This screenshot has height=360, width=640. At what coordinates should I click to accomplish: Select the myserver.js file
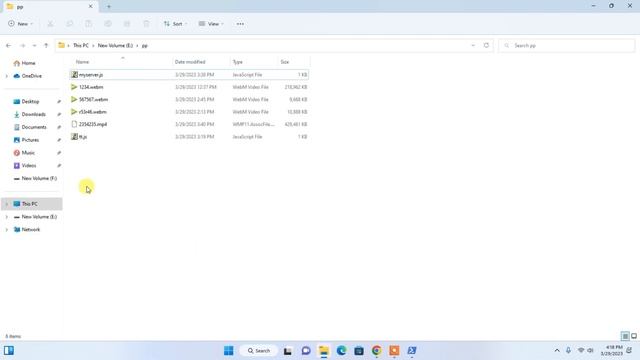point(189,75)
